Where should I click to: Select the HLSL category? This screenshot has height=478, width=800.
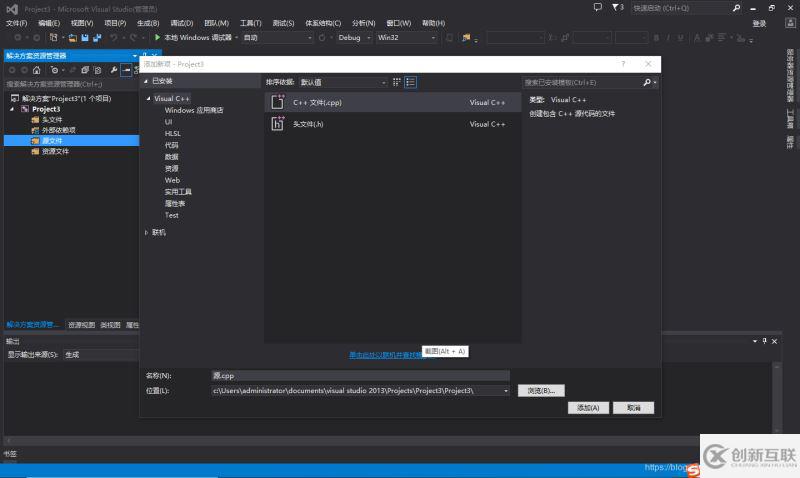point(172,134)
